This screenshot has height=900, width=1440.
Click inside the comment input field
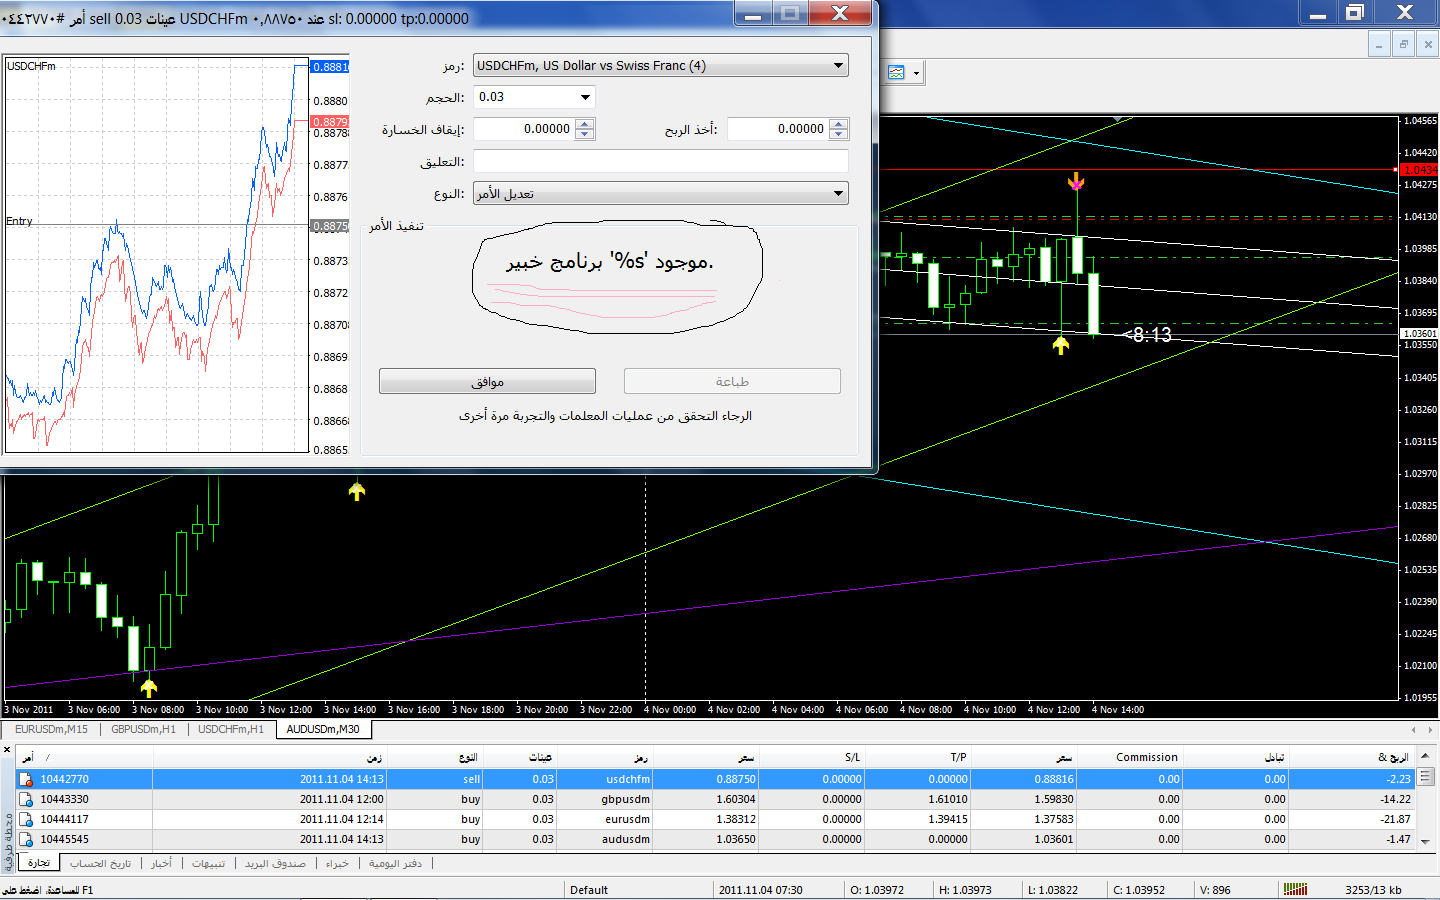pos(661,161)
